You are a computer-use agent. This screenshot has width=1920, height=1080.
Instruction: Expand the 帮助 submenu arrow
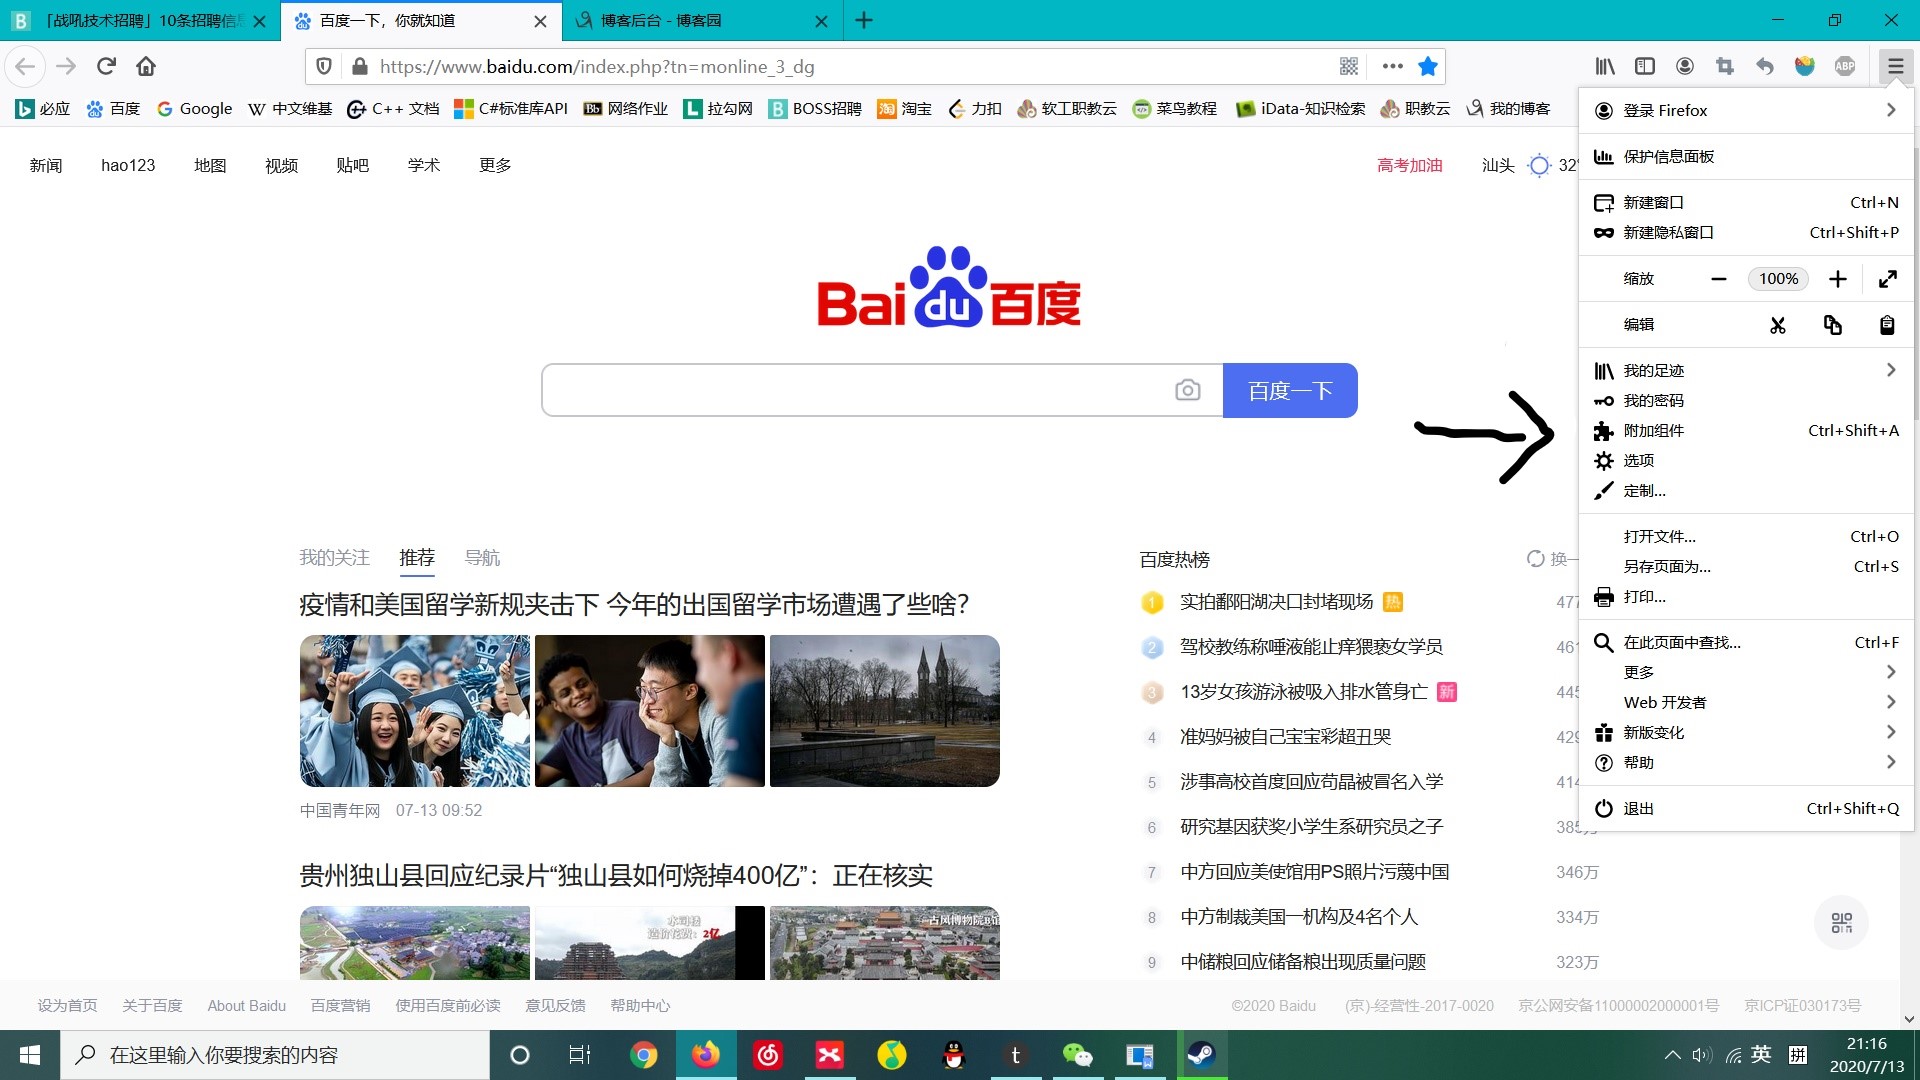point(1890,762)
